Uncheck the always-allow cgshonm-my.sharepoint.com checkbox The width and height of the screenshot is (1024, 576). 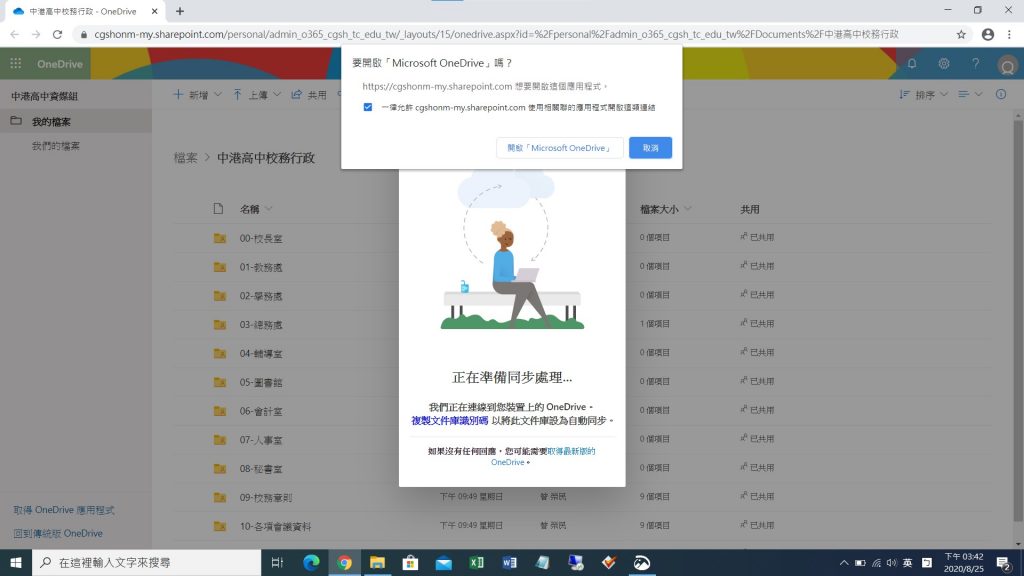point(368,107)
